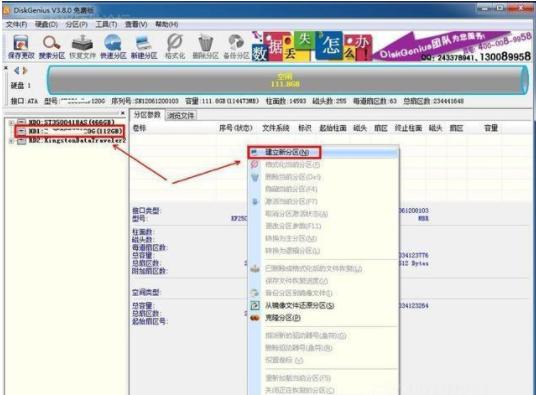Choose the remove drive letter (R) entry

pyautogui.click(x=323, y=348)
